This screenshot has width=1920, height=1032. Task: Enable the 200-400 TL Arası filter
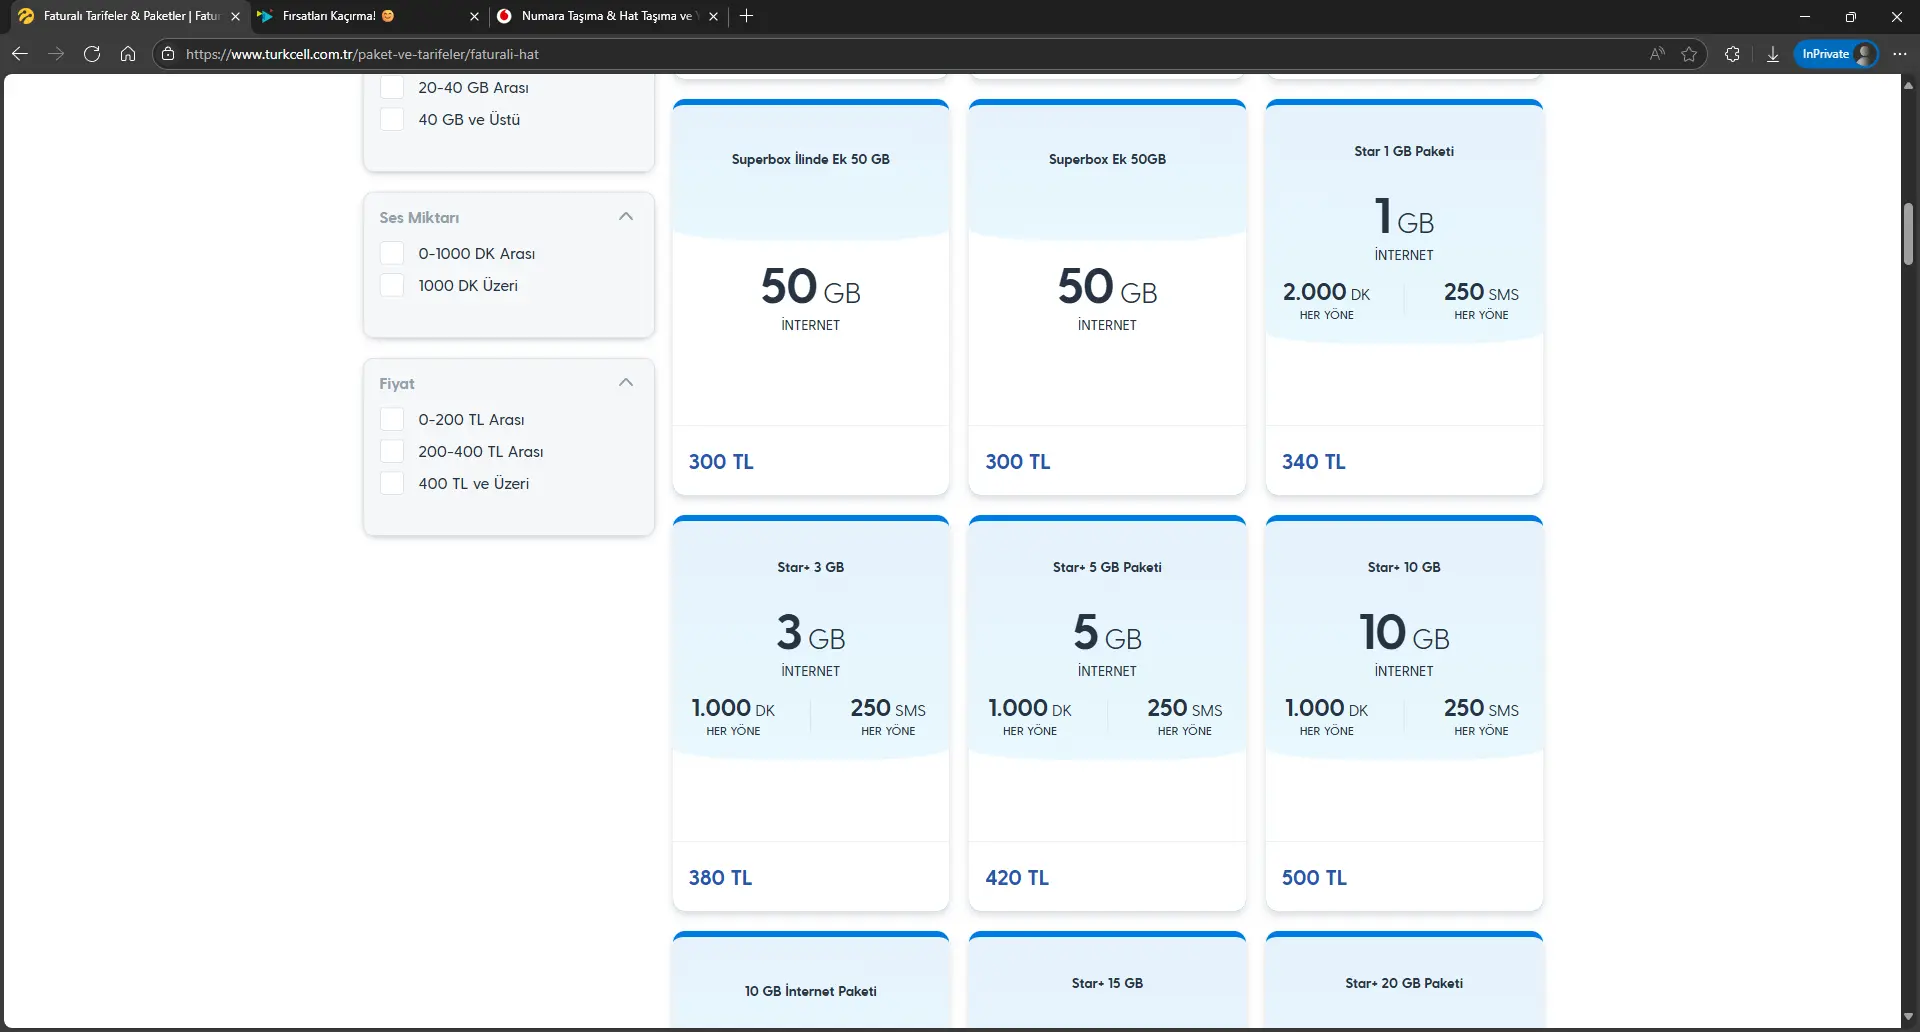392,451
